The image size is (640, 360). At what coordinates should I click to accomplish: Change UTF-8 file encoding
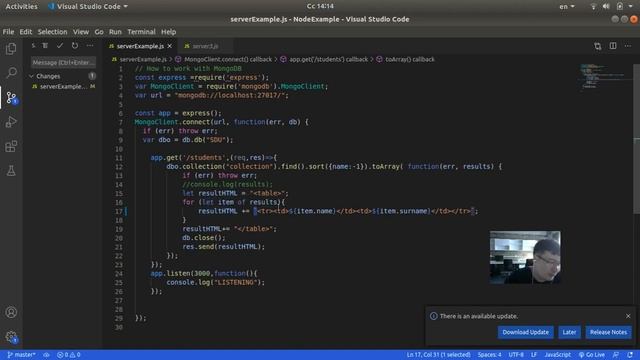516,355
